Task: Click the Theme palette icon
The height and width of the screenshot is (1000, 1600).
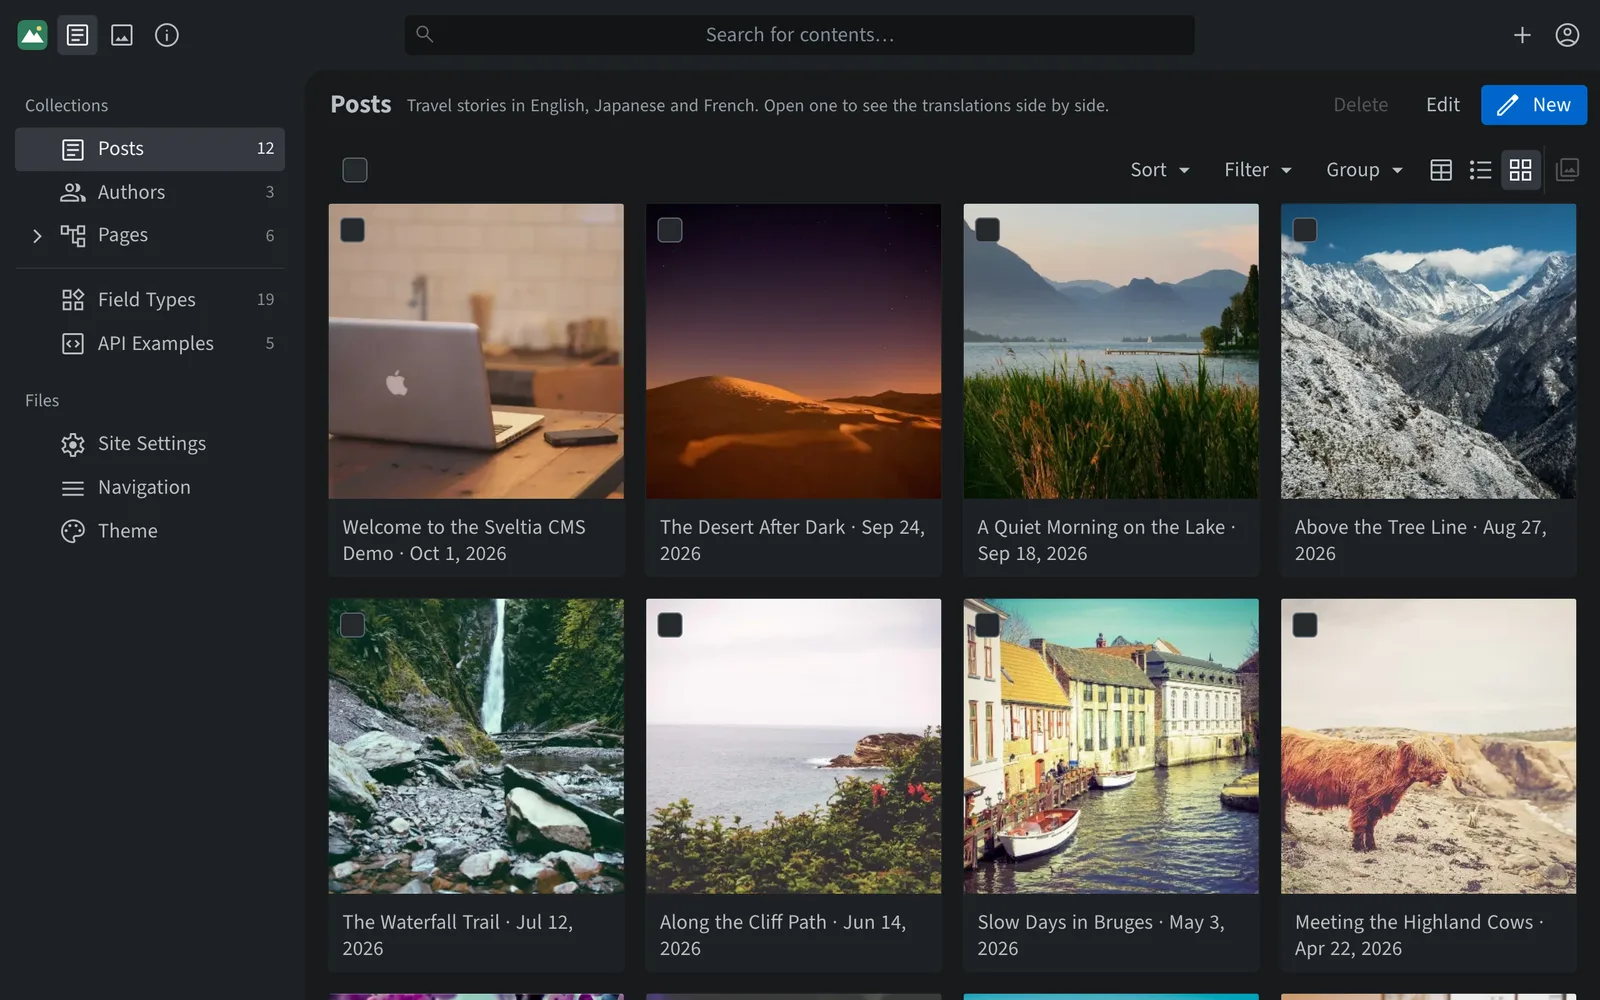Action: 73,531
